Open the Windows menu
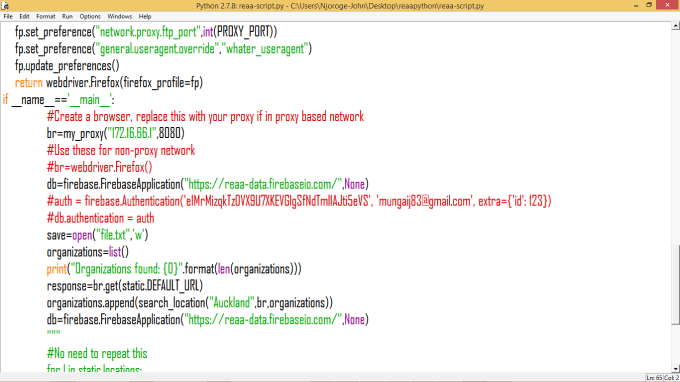680x382 pixels. [x=119, y=16]
